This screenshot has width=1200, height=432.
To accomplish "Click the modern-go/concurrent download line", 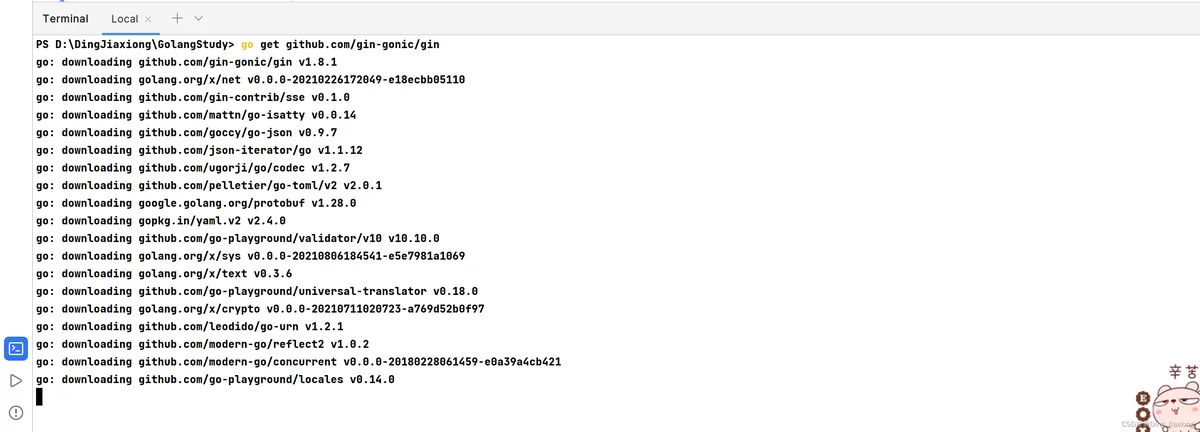I will (297, 362).
